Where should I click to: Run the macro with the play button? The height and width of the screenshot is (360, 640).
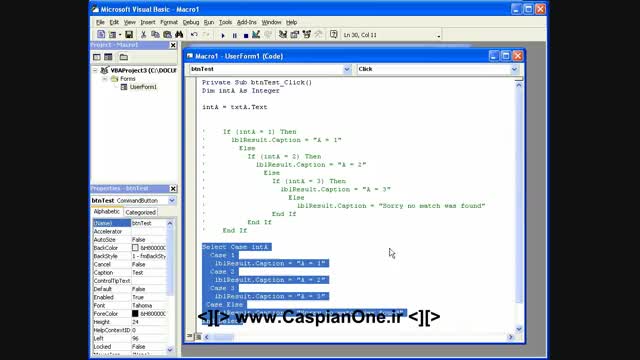coord(223,36)
